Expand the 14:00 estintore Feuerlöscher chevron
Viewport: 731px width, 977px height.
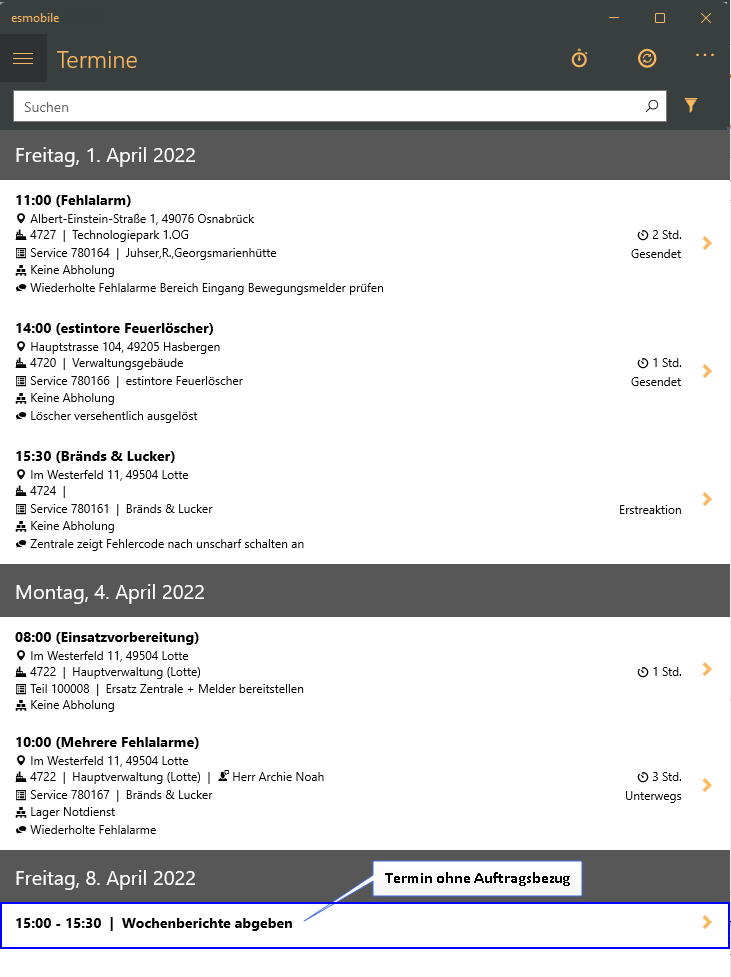pos(707,371)
